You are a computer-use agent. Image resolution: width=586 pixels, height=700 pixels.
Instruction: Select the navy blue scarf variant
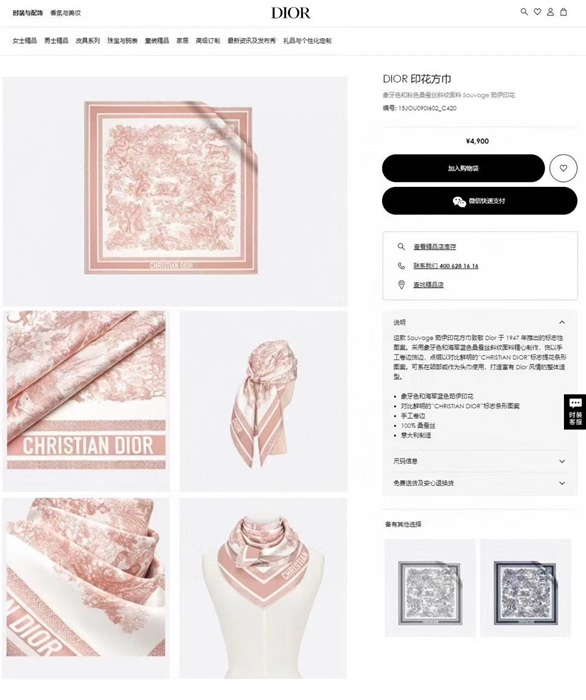point(526,588)
